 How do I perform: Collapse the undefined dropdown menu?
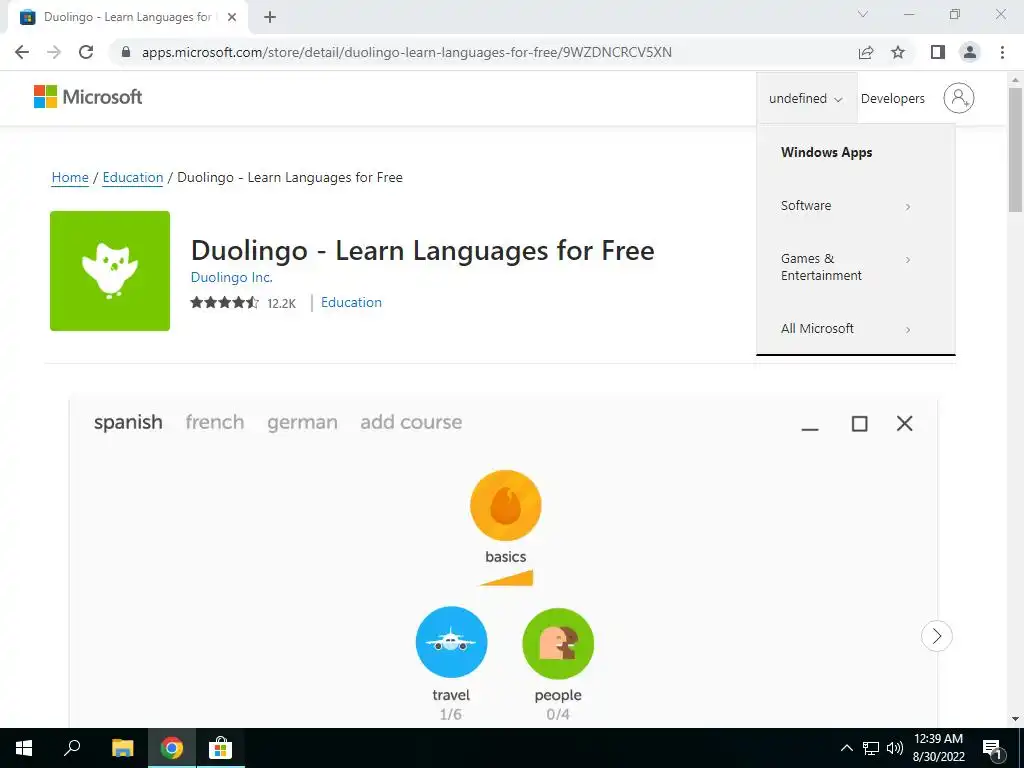806,99
